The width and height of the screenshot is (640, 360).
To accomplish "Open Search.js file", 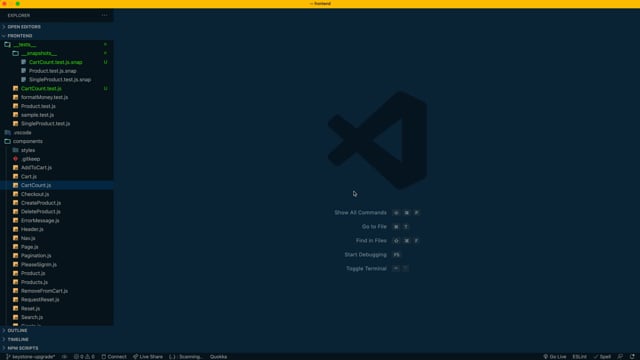I will [x=57, y=317].
